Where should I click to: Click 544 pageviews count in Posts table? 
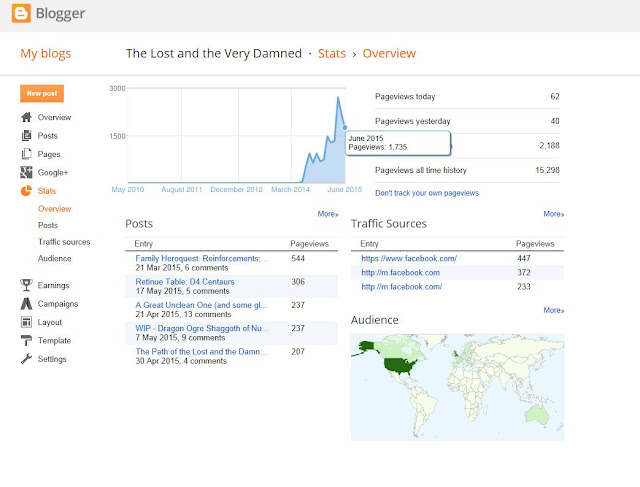(298, 258)
